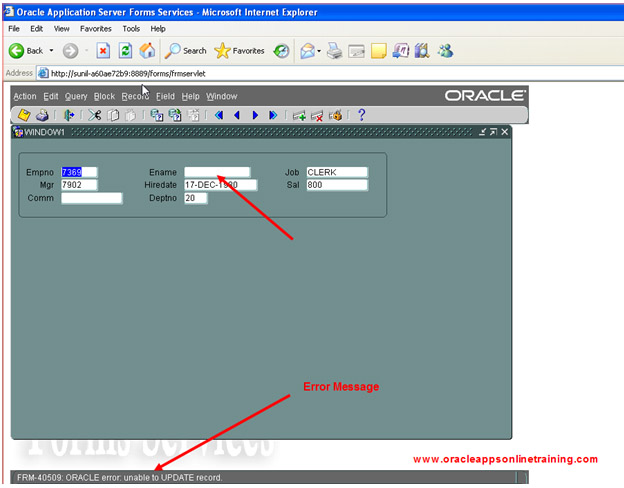Click the Deptno field showing 20
The image size is (624, 488).
click(x=195, y=198)
